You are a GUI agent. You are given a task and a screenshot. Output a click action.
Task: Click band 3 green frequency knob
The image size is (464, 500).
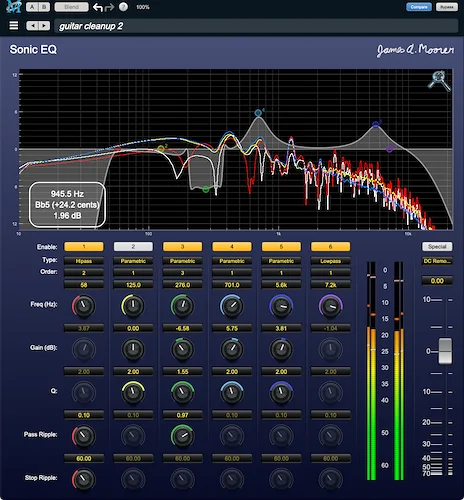(182, 306)
